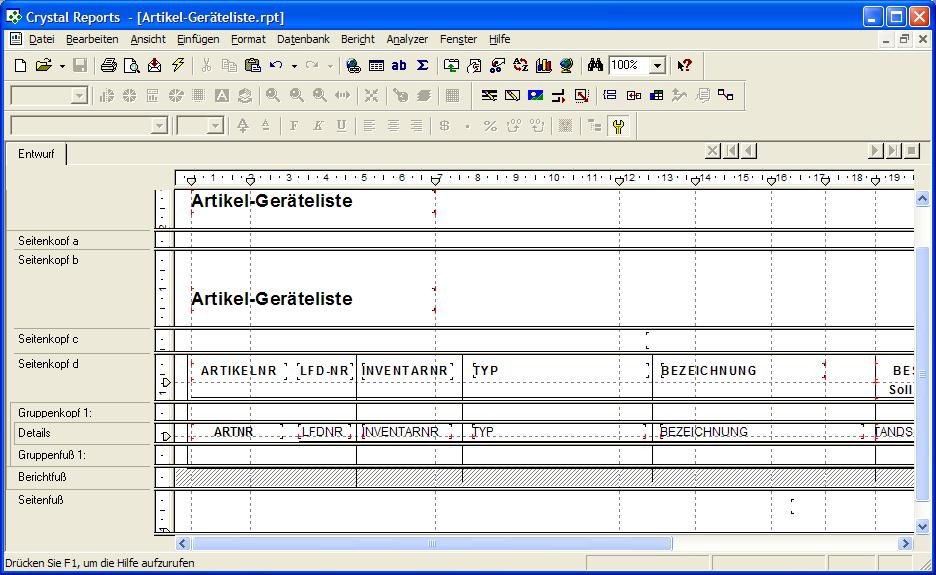
Task: Refresh report data with lightning icon
Action: click(178, 65)
